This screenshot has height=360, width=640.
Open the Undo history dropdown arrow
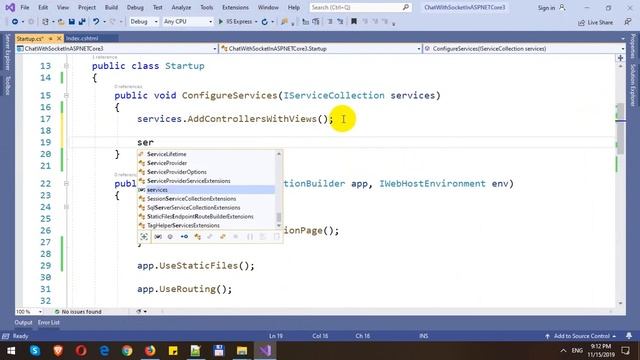(x=104, y=22)
